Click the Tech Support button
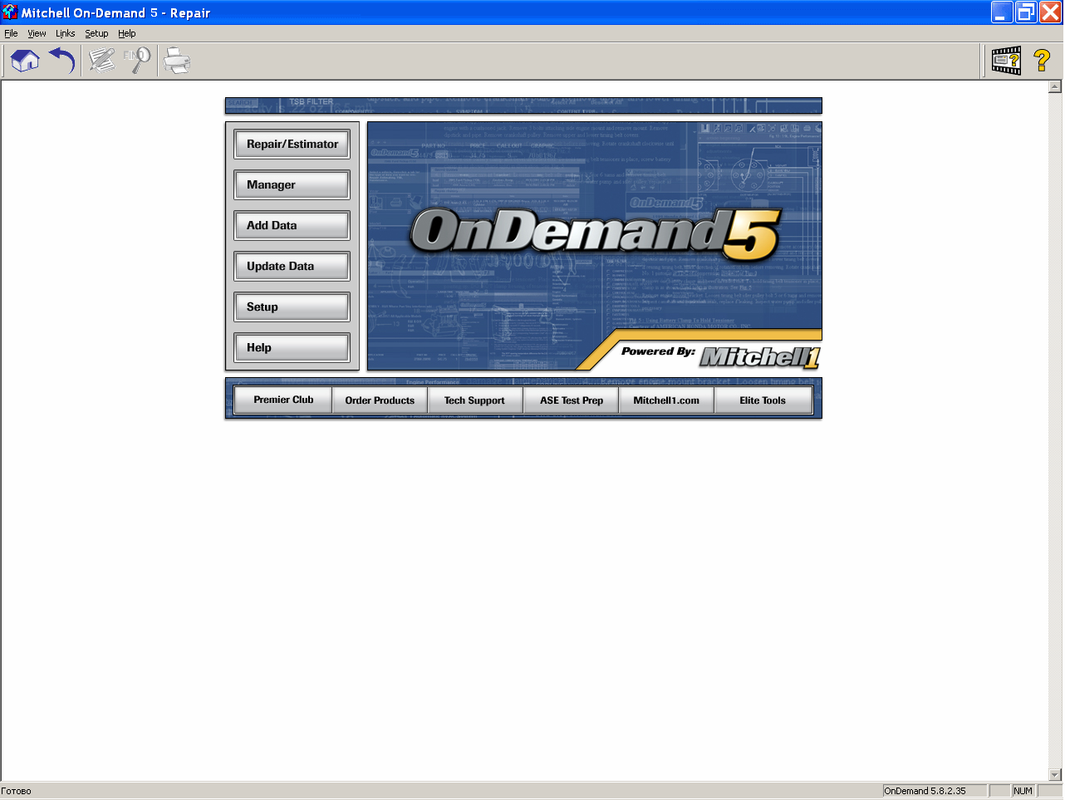The height and width of the screenshot is (800, 1065). [475, 400]
